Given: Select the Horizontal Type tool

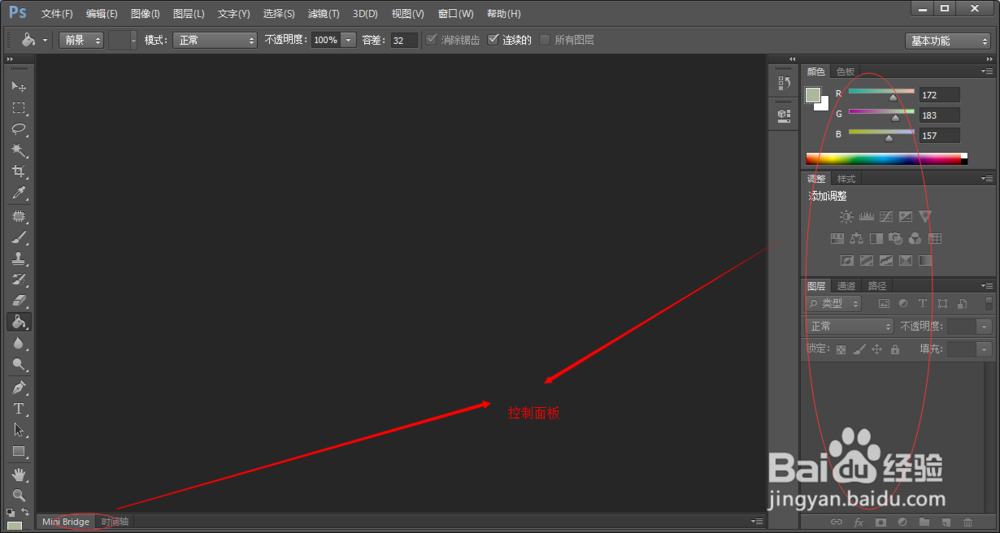Looking at the screenshot, I should 18,409.
